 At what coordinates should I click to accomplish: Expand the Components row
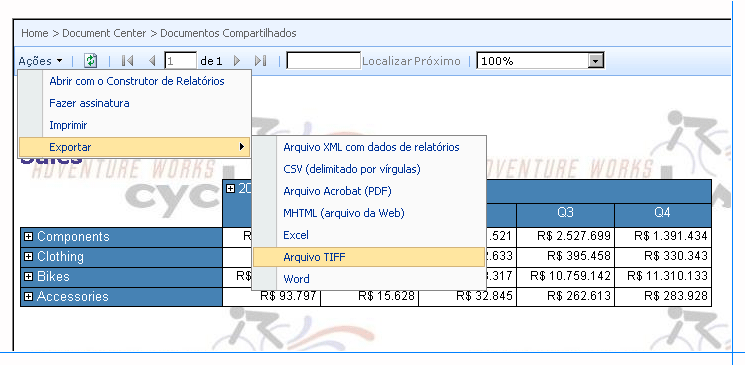(29, 237)
